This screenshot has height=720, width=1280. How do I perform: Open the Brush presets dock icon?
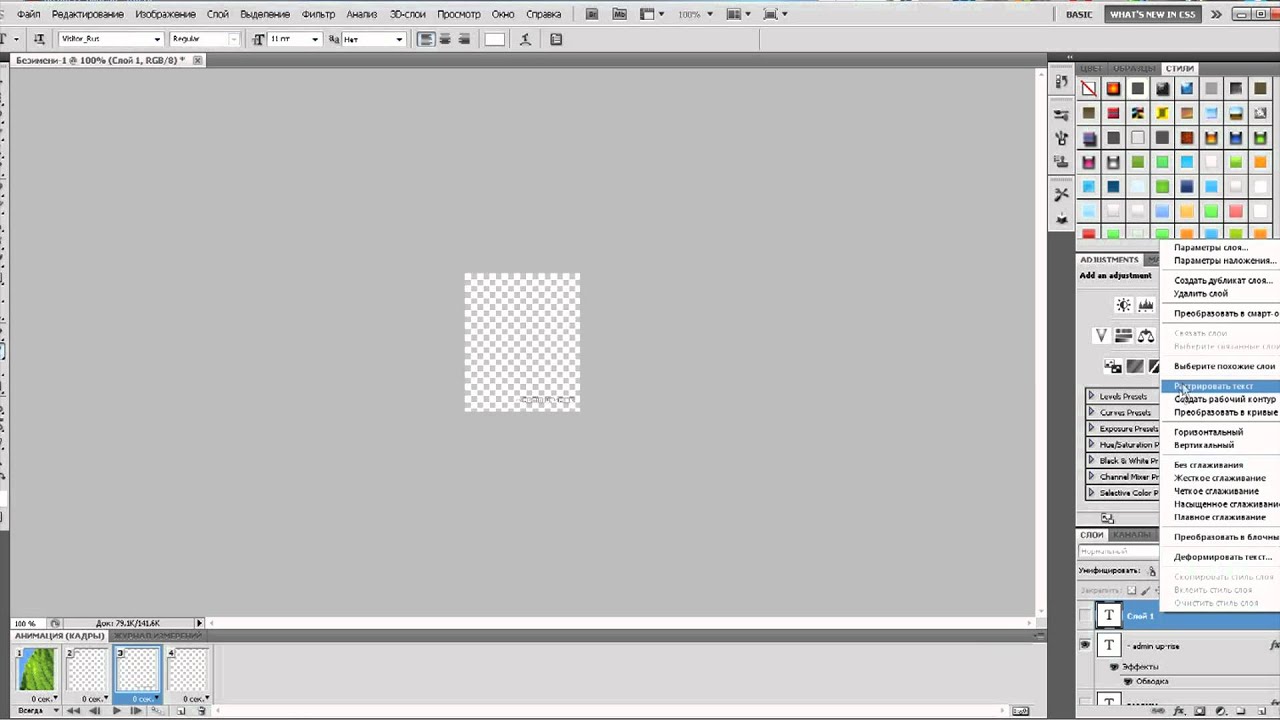coord(1061,114)
